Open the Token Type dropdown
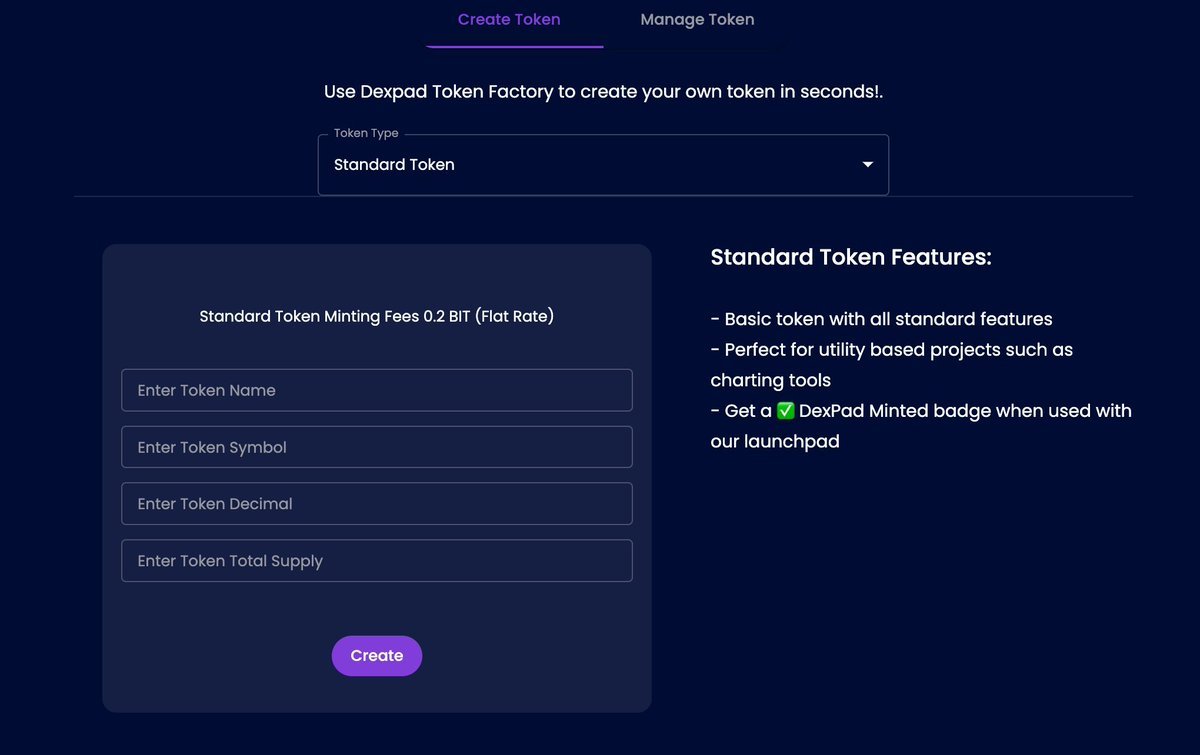Viewport: 1200px width, 755px height. [x=603, y=165]
